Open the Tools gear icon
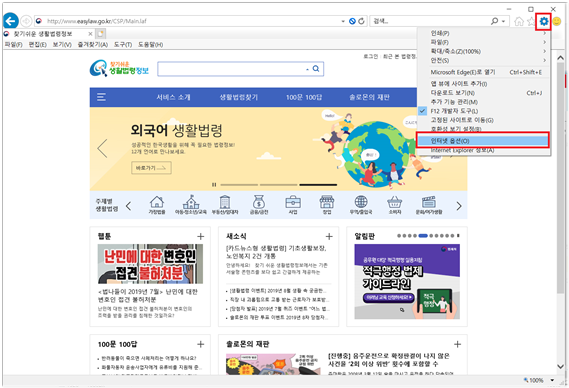Viewport: 569px width, 388px height. (x=544, y=21)
